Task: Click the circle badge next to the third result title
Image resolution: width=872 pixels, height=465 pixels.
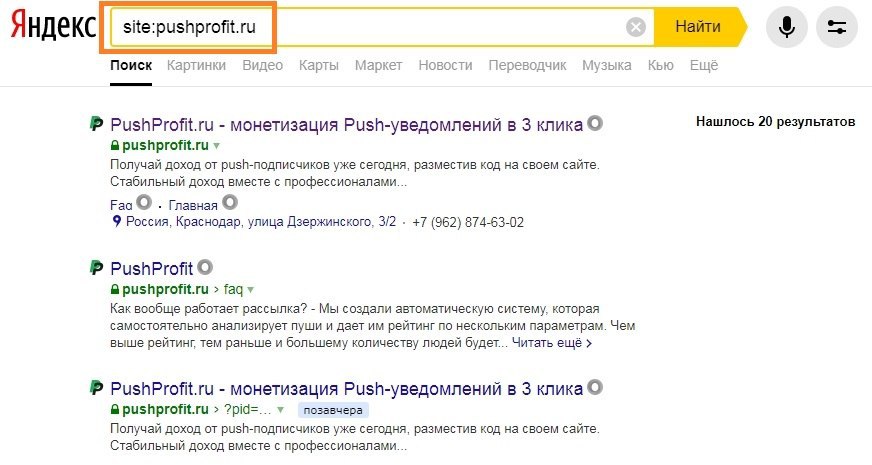Action: [595, 387]
